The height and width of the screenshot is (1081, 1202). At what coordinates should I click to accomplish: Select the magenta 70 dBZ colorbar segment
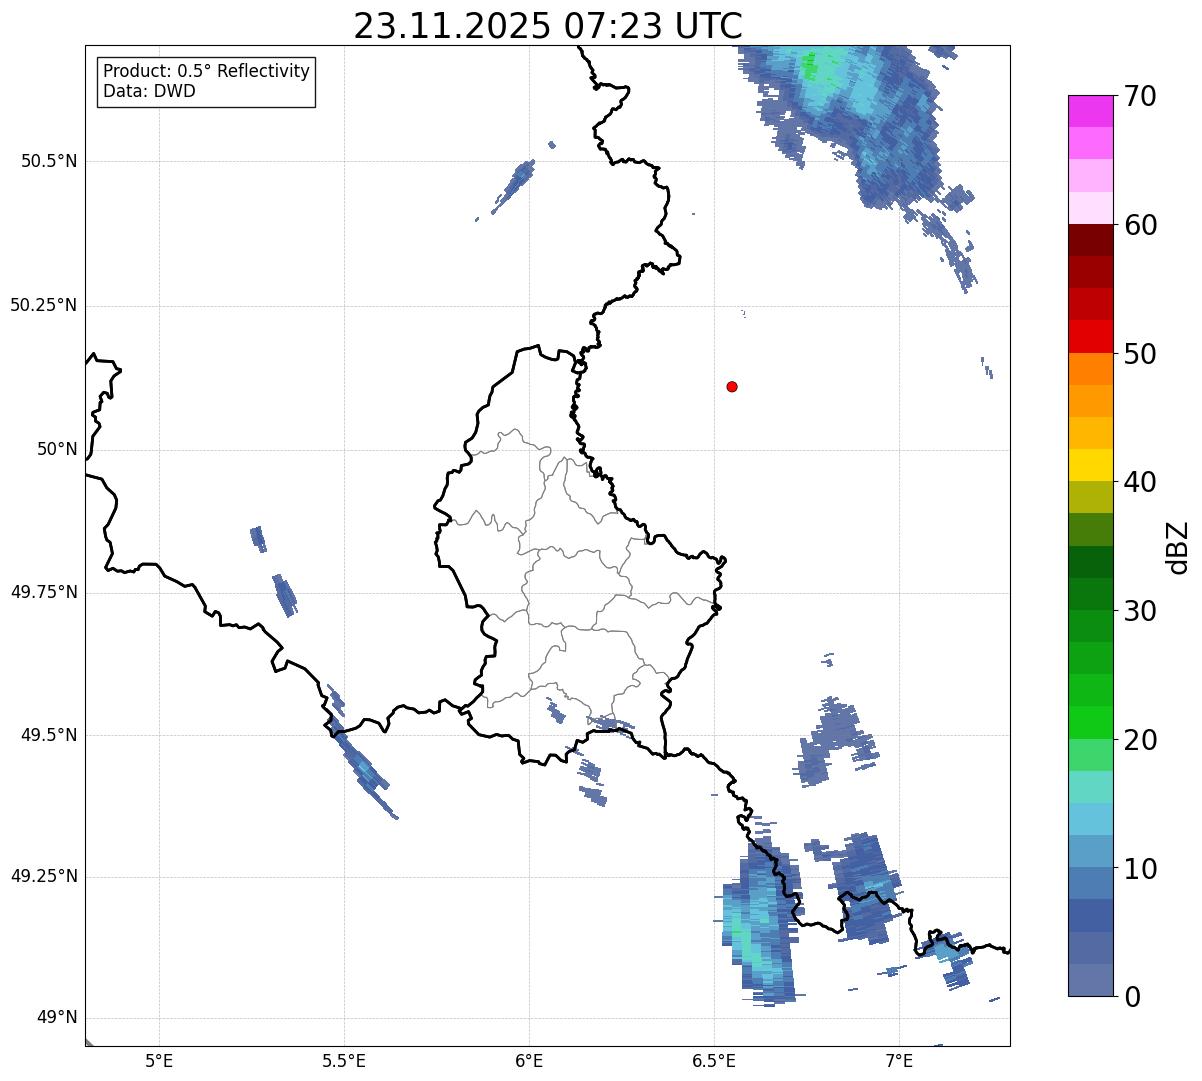[x=1091, y=111]
